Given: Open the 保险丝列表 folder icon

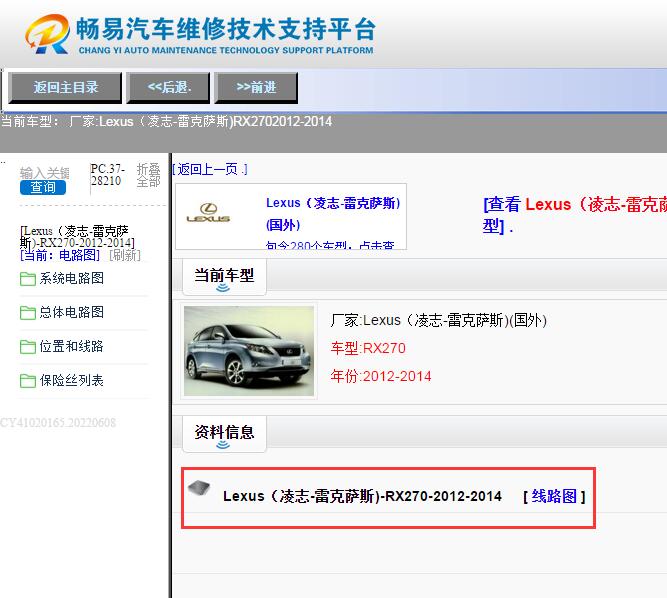Looking at the screenshot, I should point(28,381).
